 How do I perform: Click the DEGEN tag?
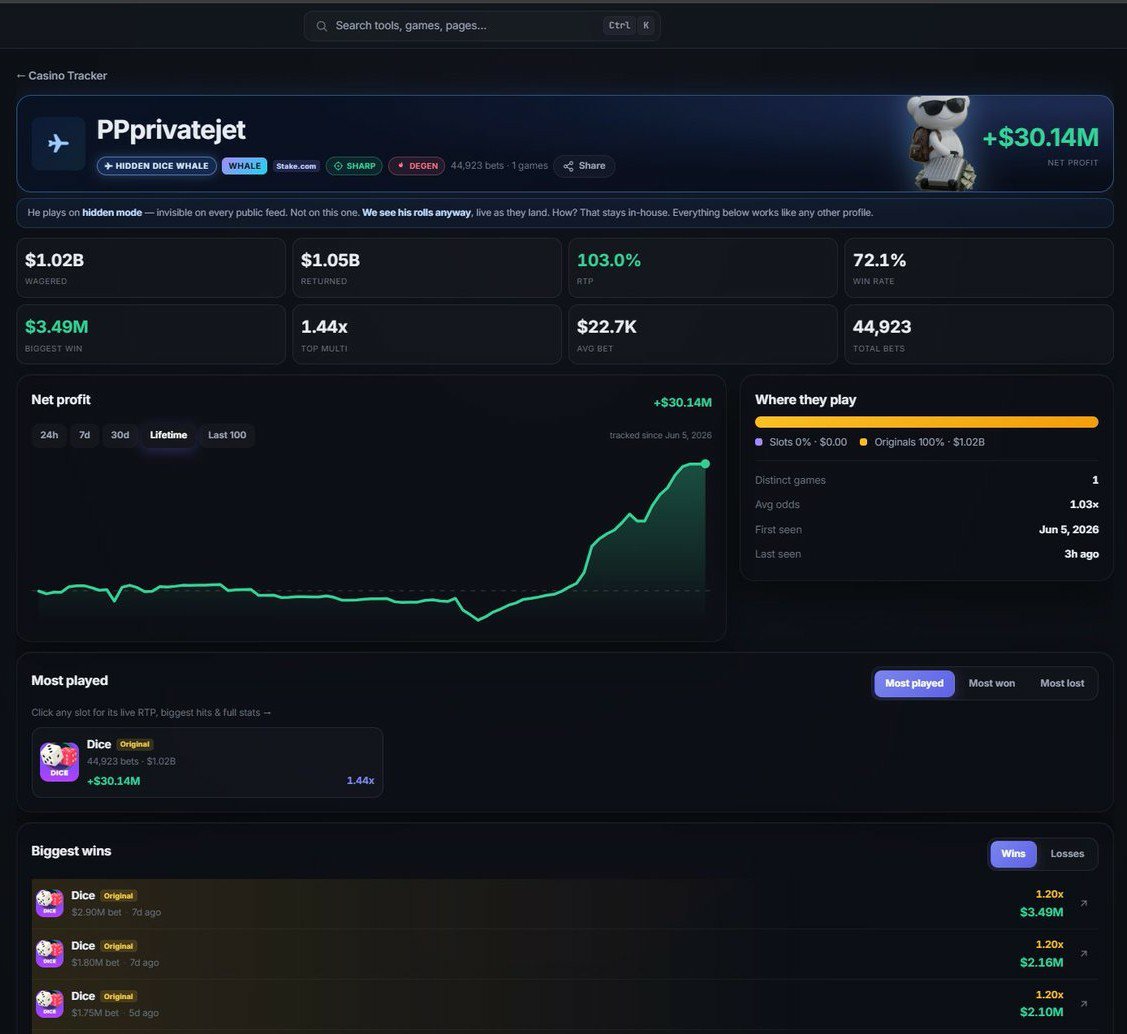pos(417,166)
